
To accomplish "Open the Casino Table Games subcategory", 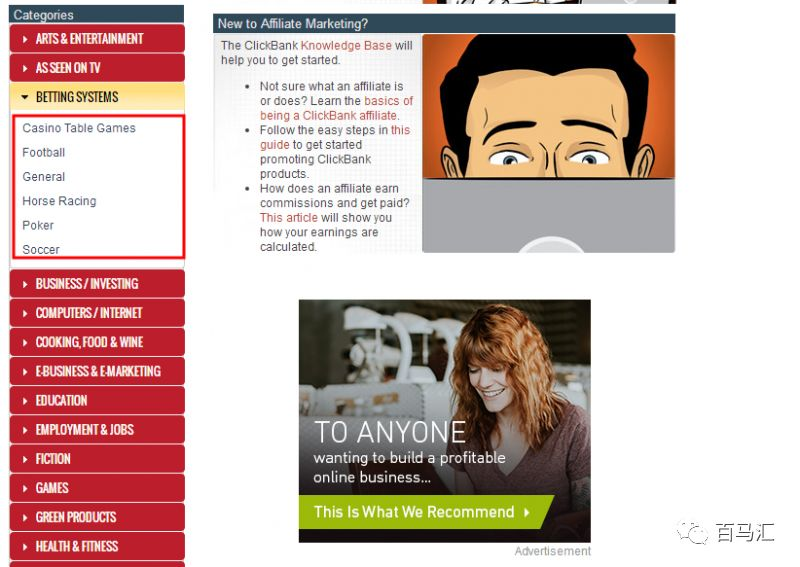I will click(x=79, y=128).
